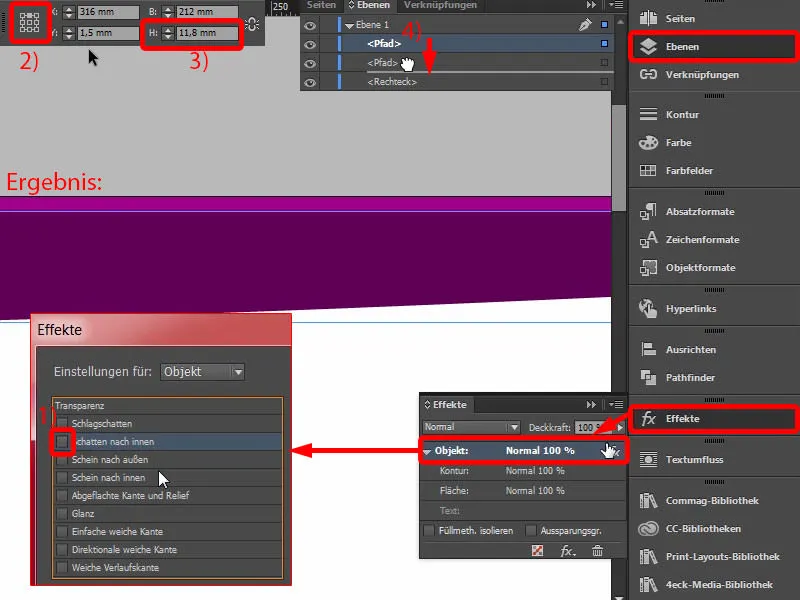This screenshot has width=800, height=600.
Task: Open the Ebenen panel flyout menu
Action: pos(616,5)
